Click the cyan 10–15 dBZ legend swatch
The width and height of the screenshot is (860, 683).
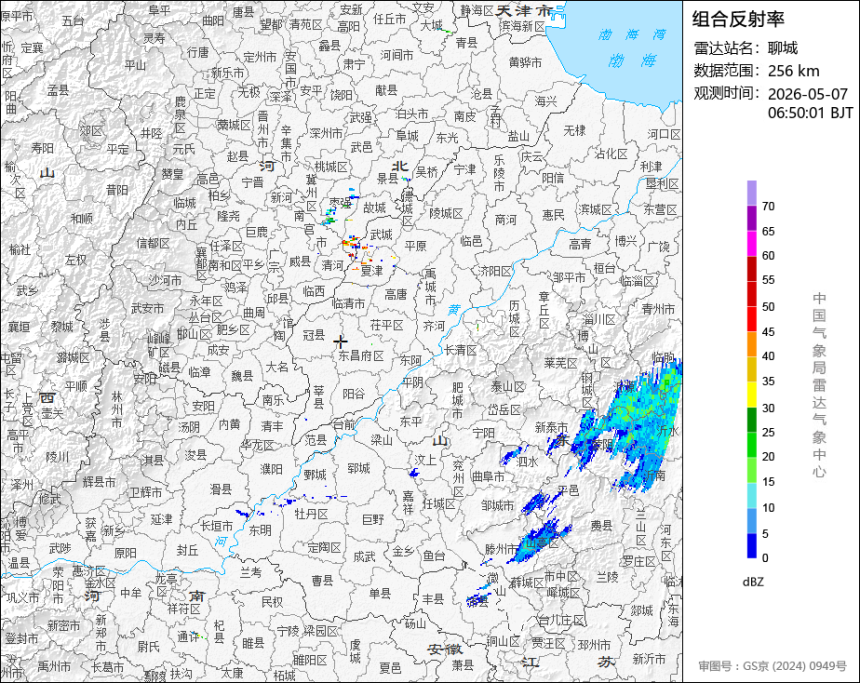(x=751, y=495)
